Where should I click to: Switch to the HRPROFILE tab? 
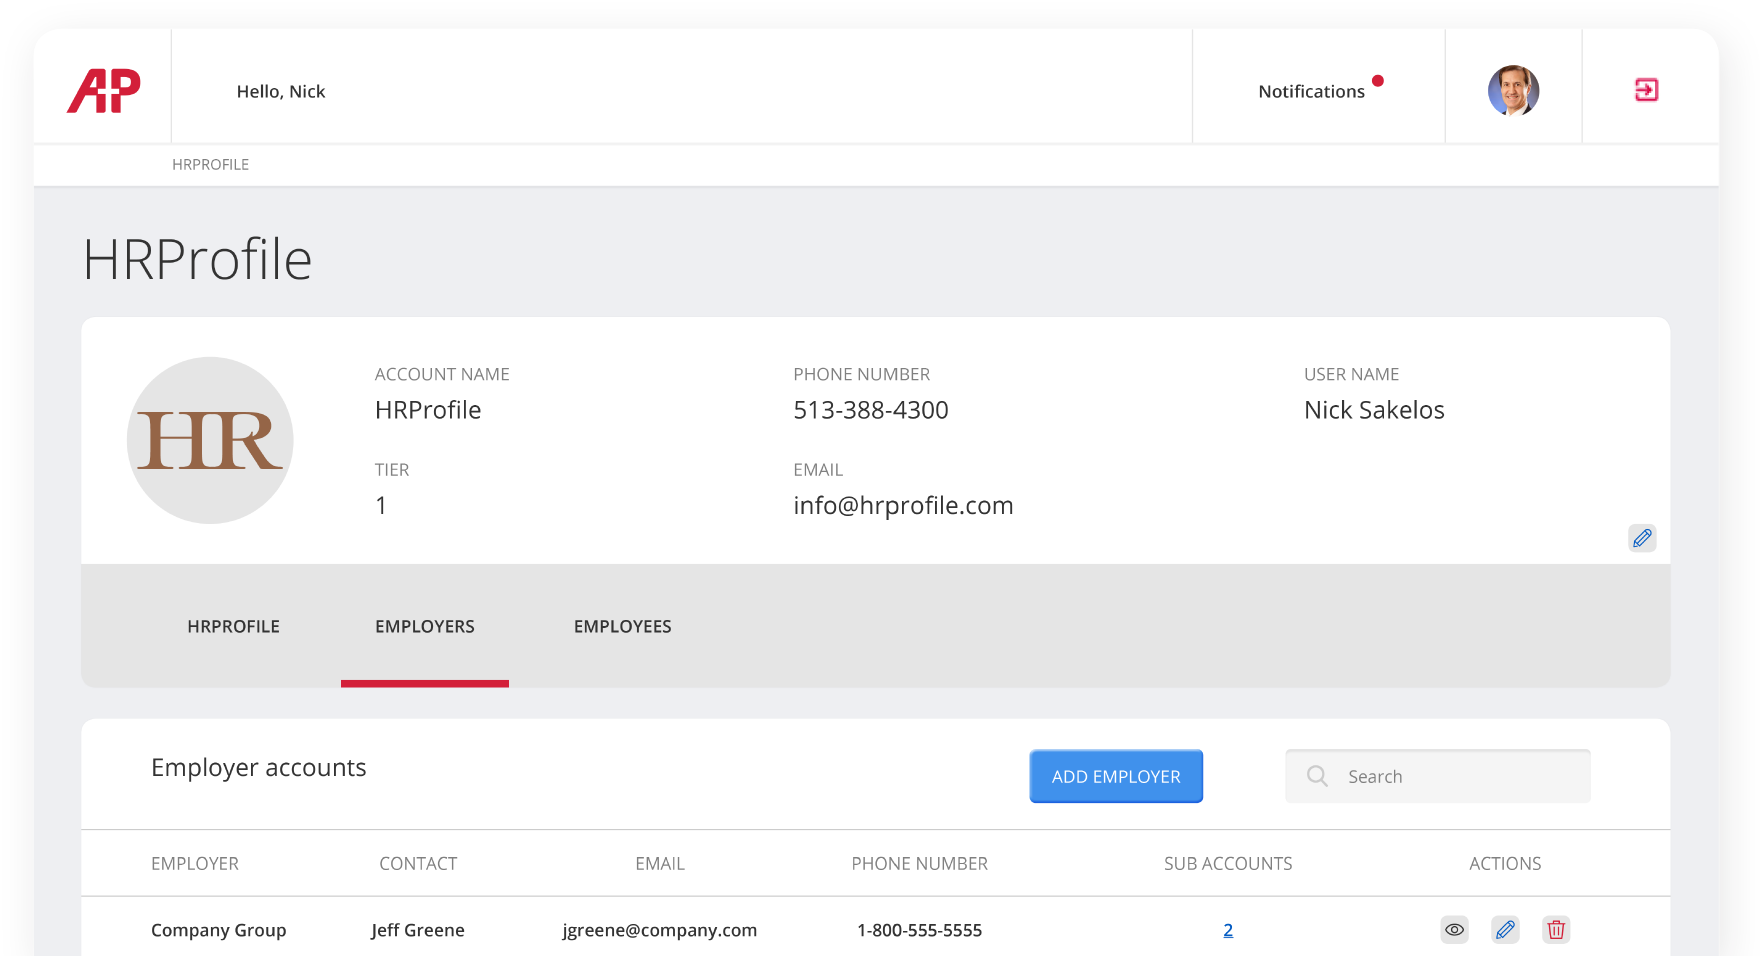(x=234, y=626)
